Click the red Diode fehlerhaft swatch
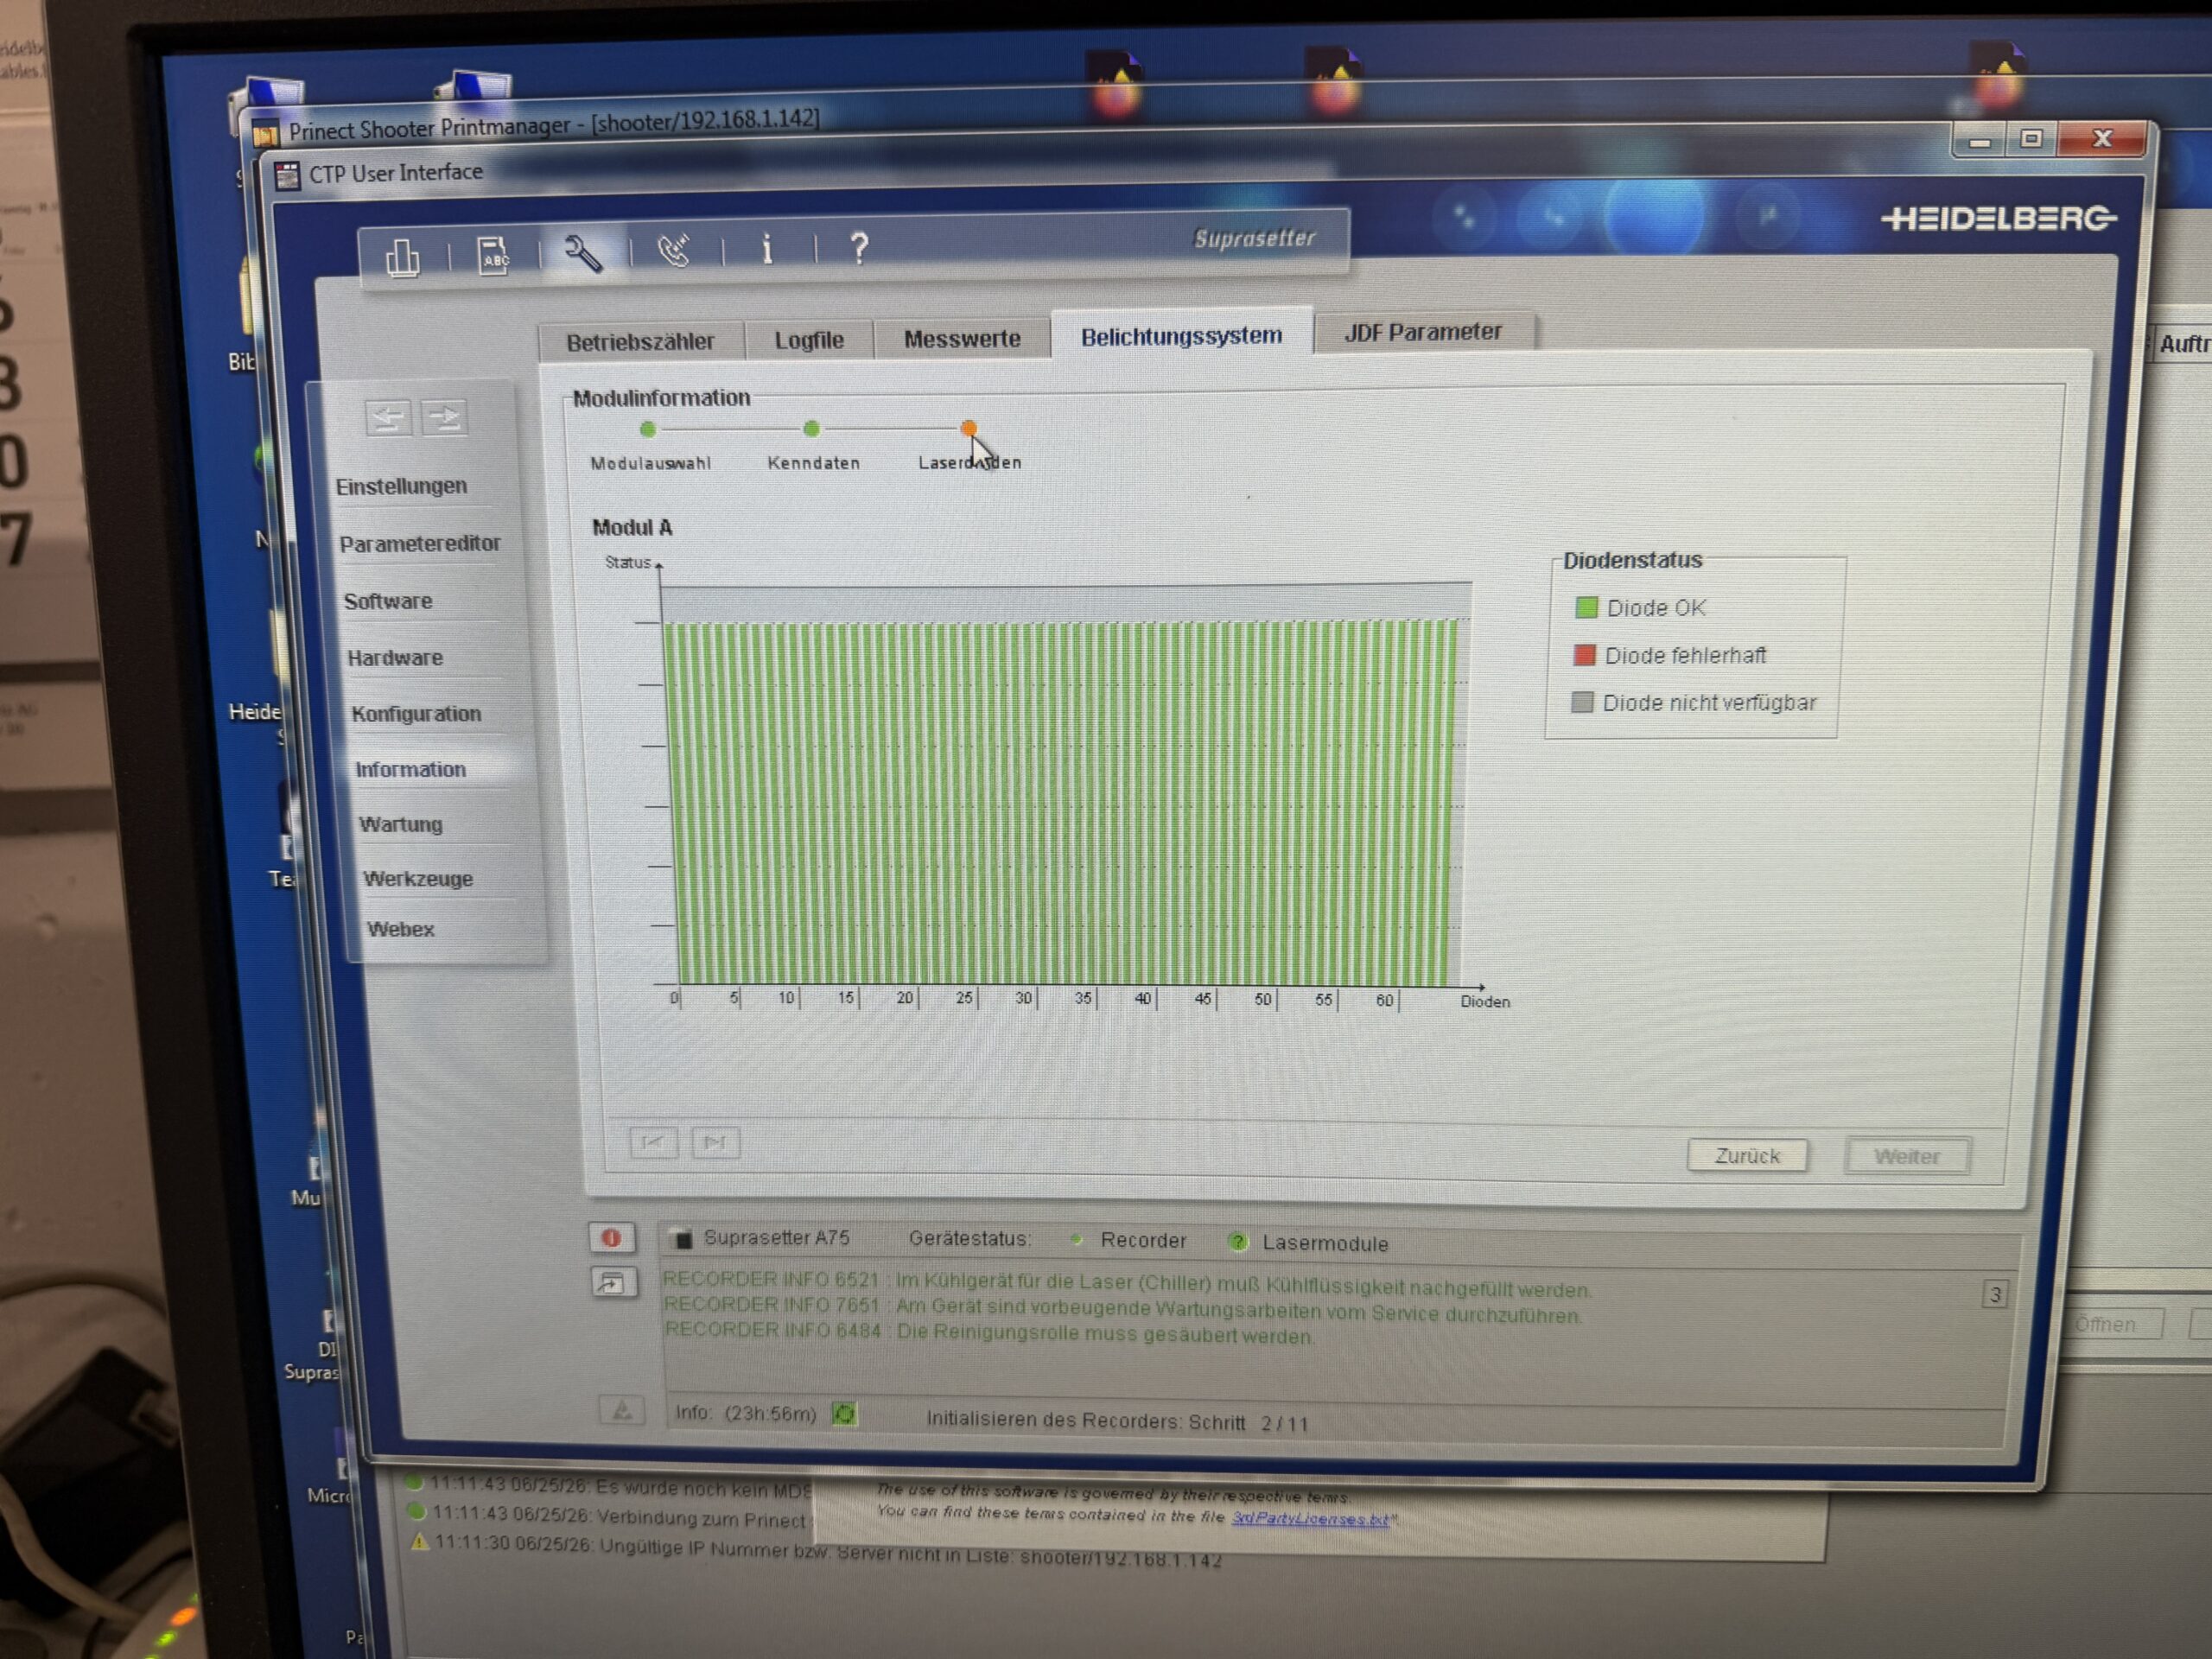Image resolution: width=2212 pixels, height=1659 pixels. pos(1584,655)
